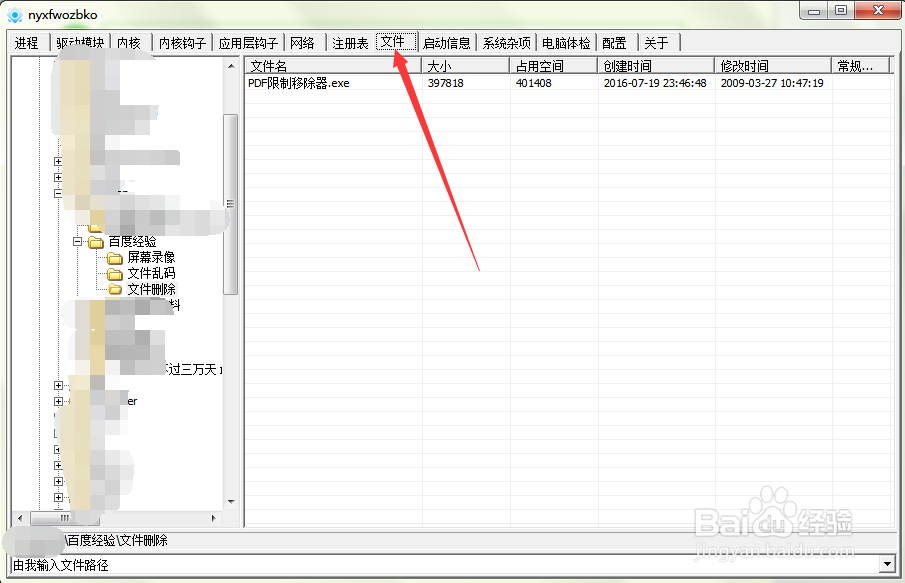This screenshot has width=905, height=583.
Task: Focus the 由我输入文件路径 input field
Action: [x=445, y=565]
